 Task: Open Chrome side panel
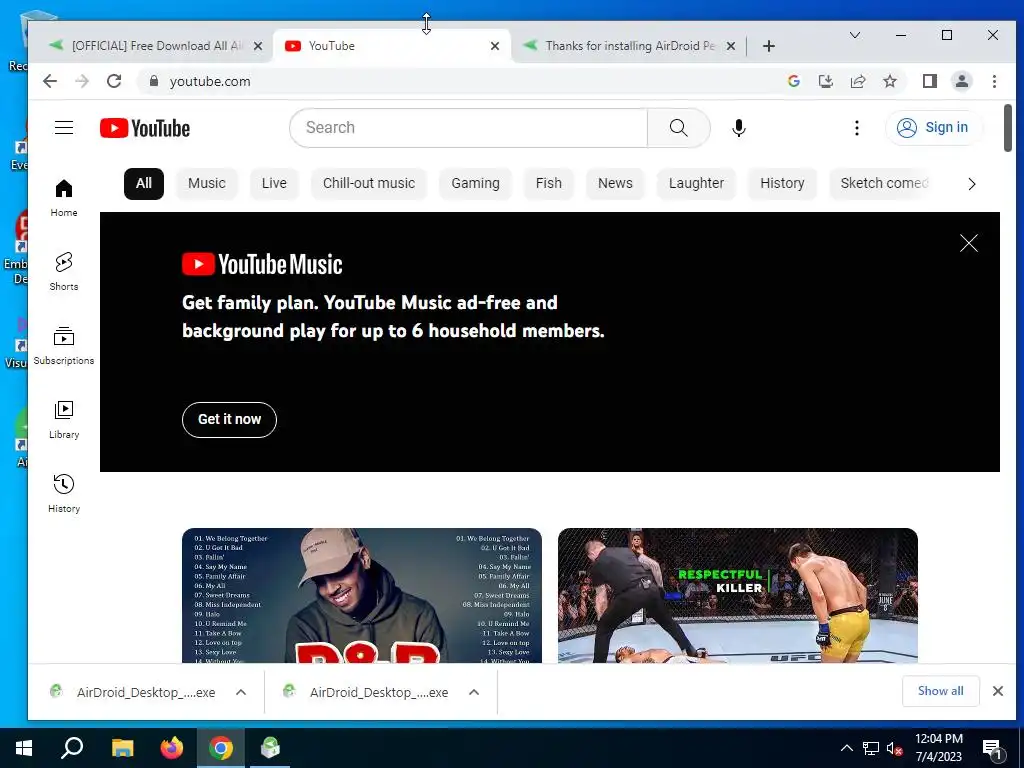[930, 81]
